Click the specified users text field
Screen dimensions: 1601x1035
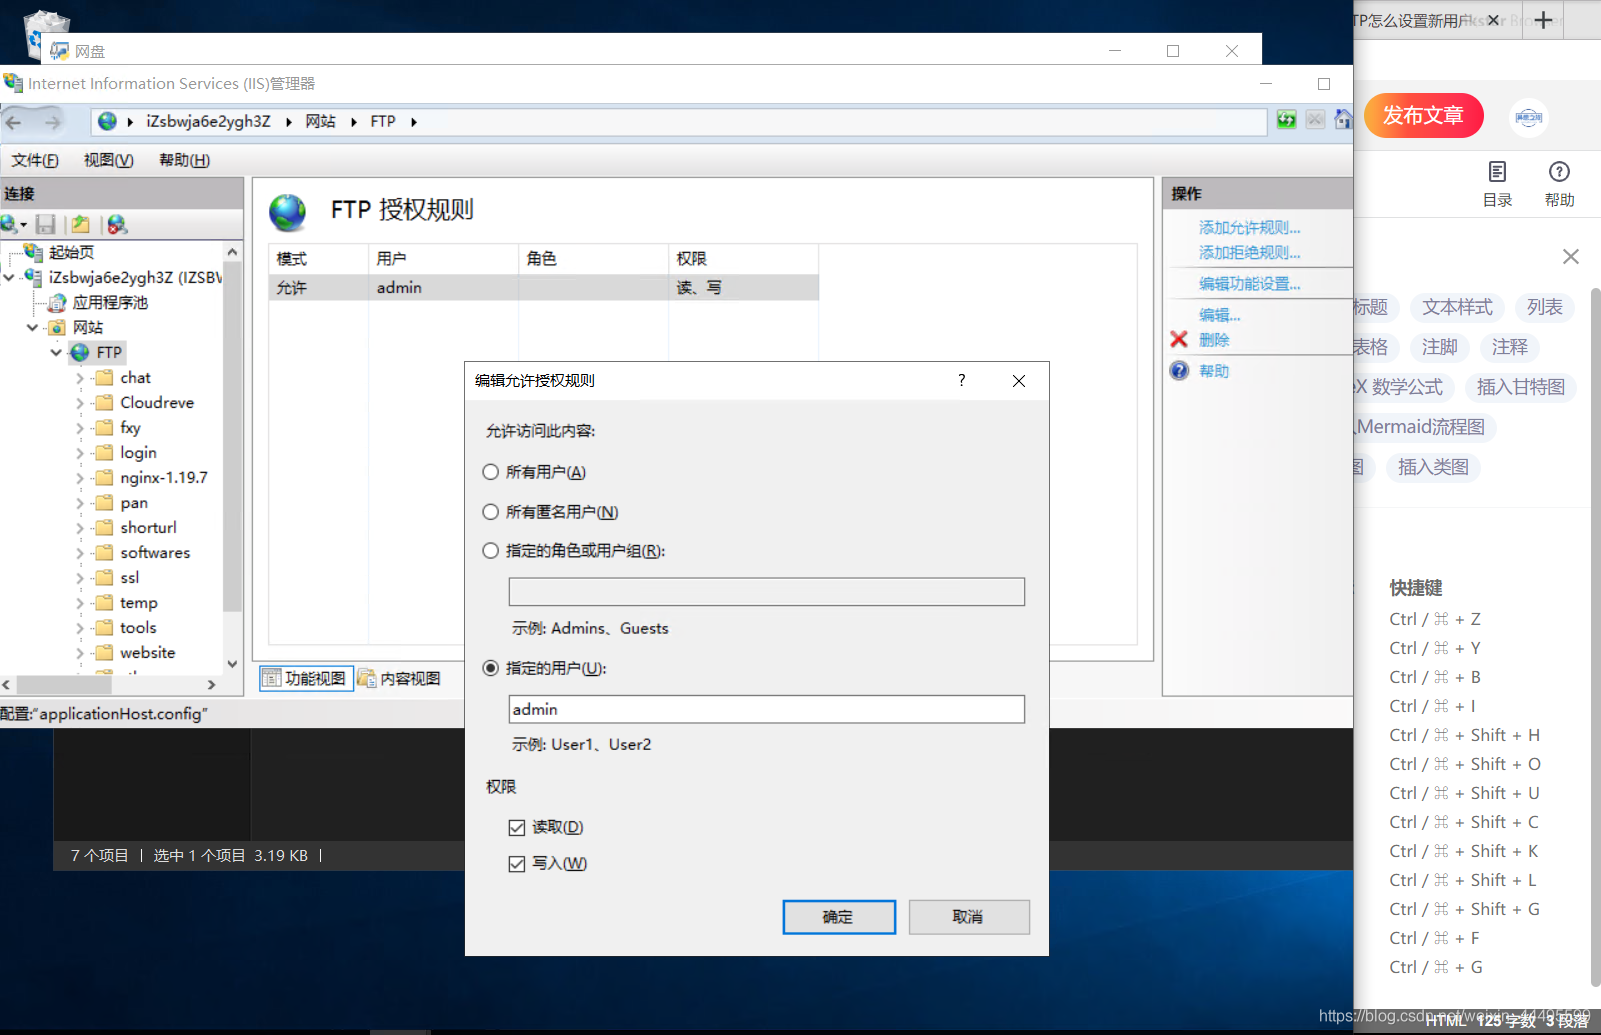766,709
